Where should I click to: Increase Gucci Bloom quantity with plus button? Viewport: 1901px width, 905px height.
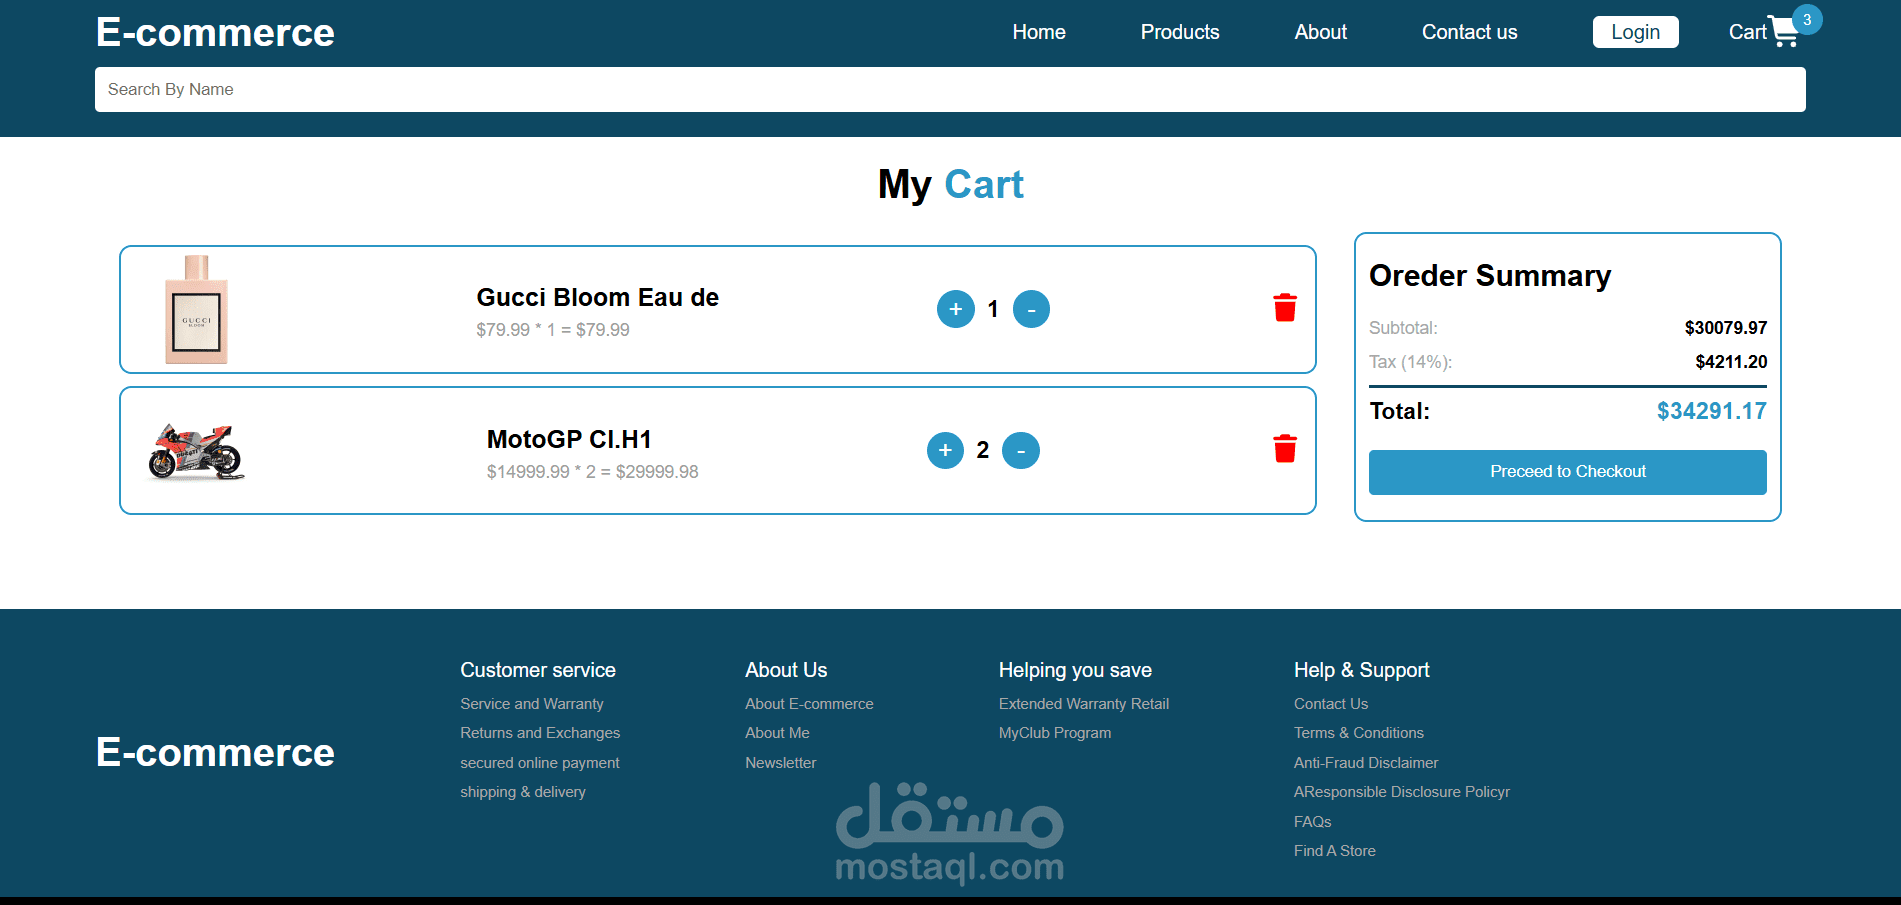pos(955,309)
